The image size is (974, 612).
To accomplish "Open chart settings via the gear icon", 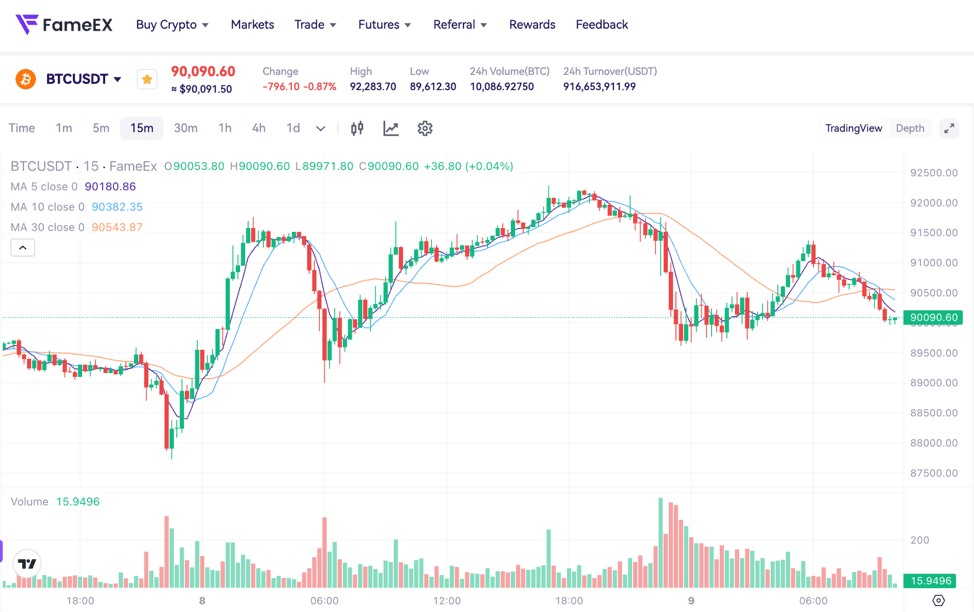I will point(424,128).
